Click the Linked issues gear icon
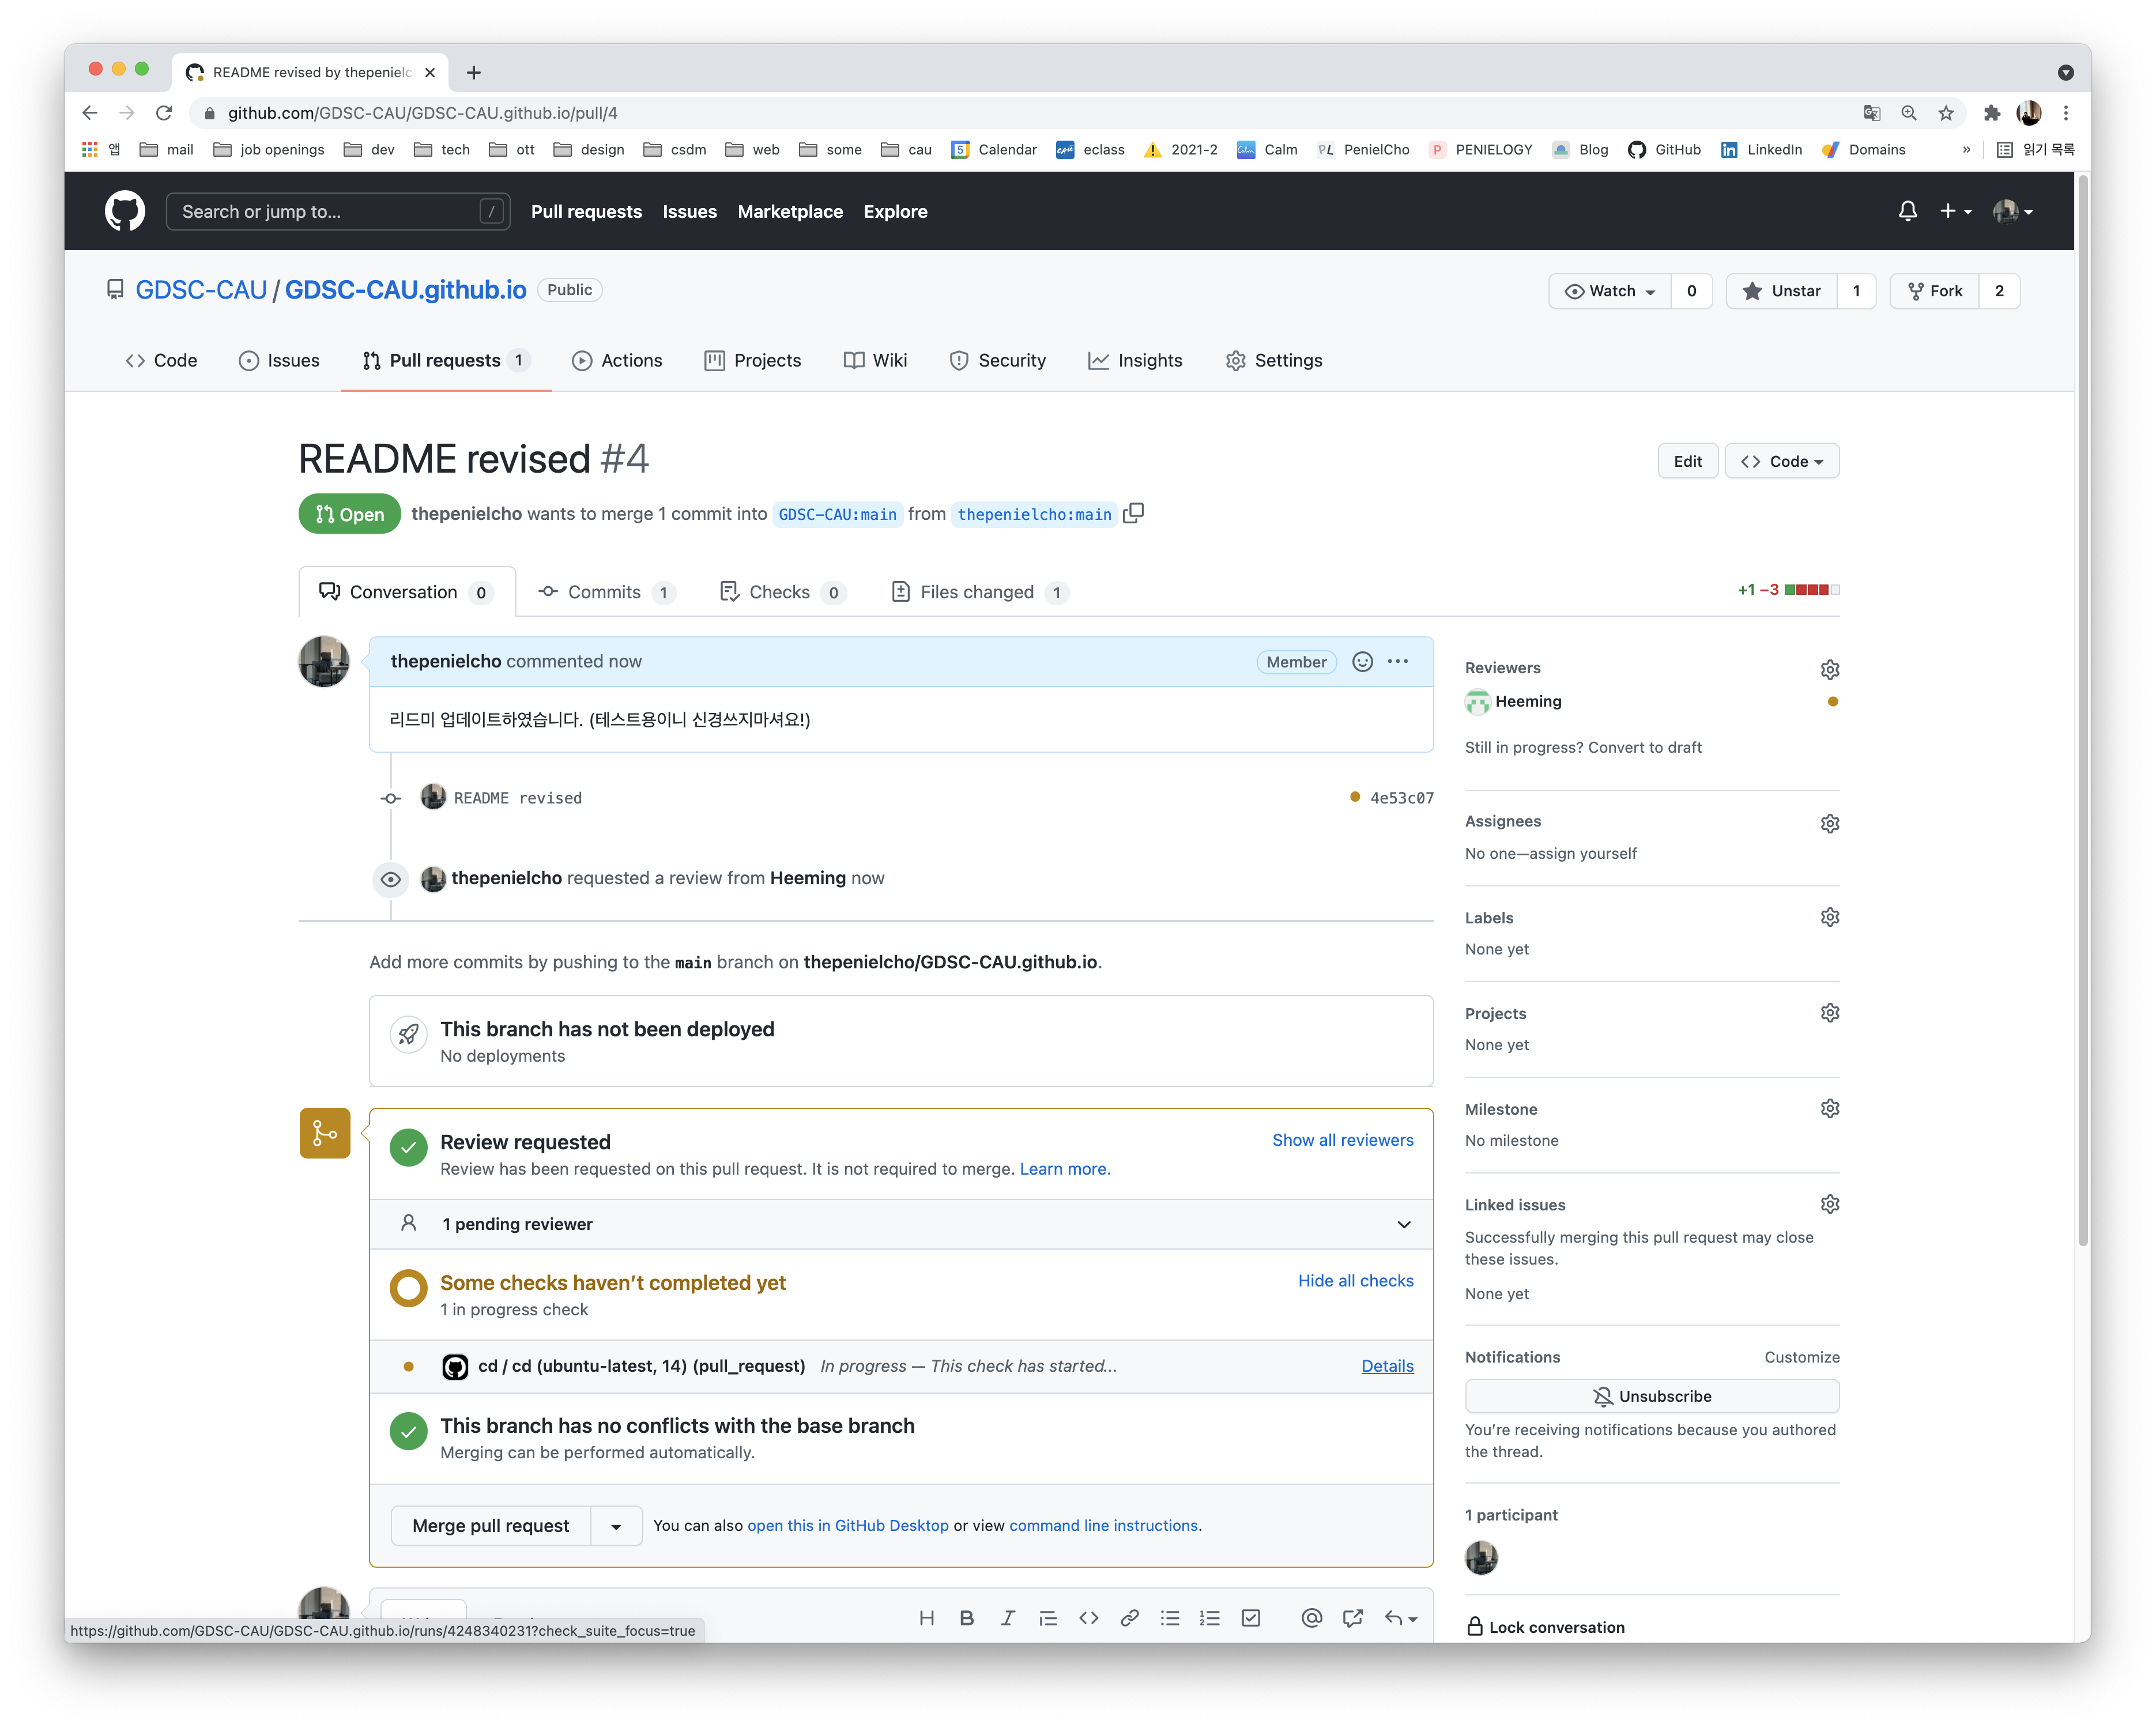This screenshot has width=2156, height=1728. 1829,1205
